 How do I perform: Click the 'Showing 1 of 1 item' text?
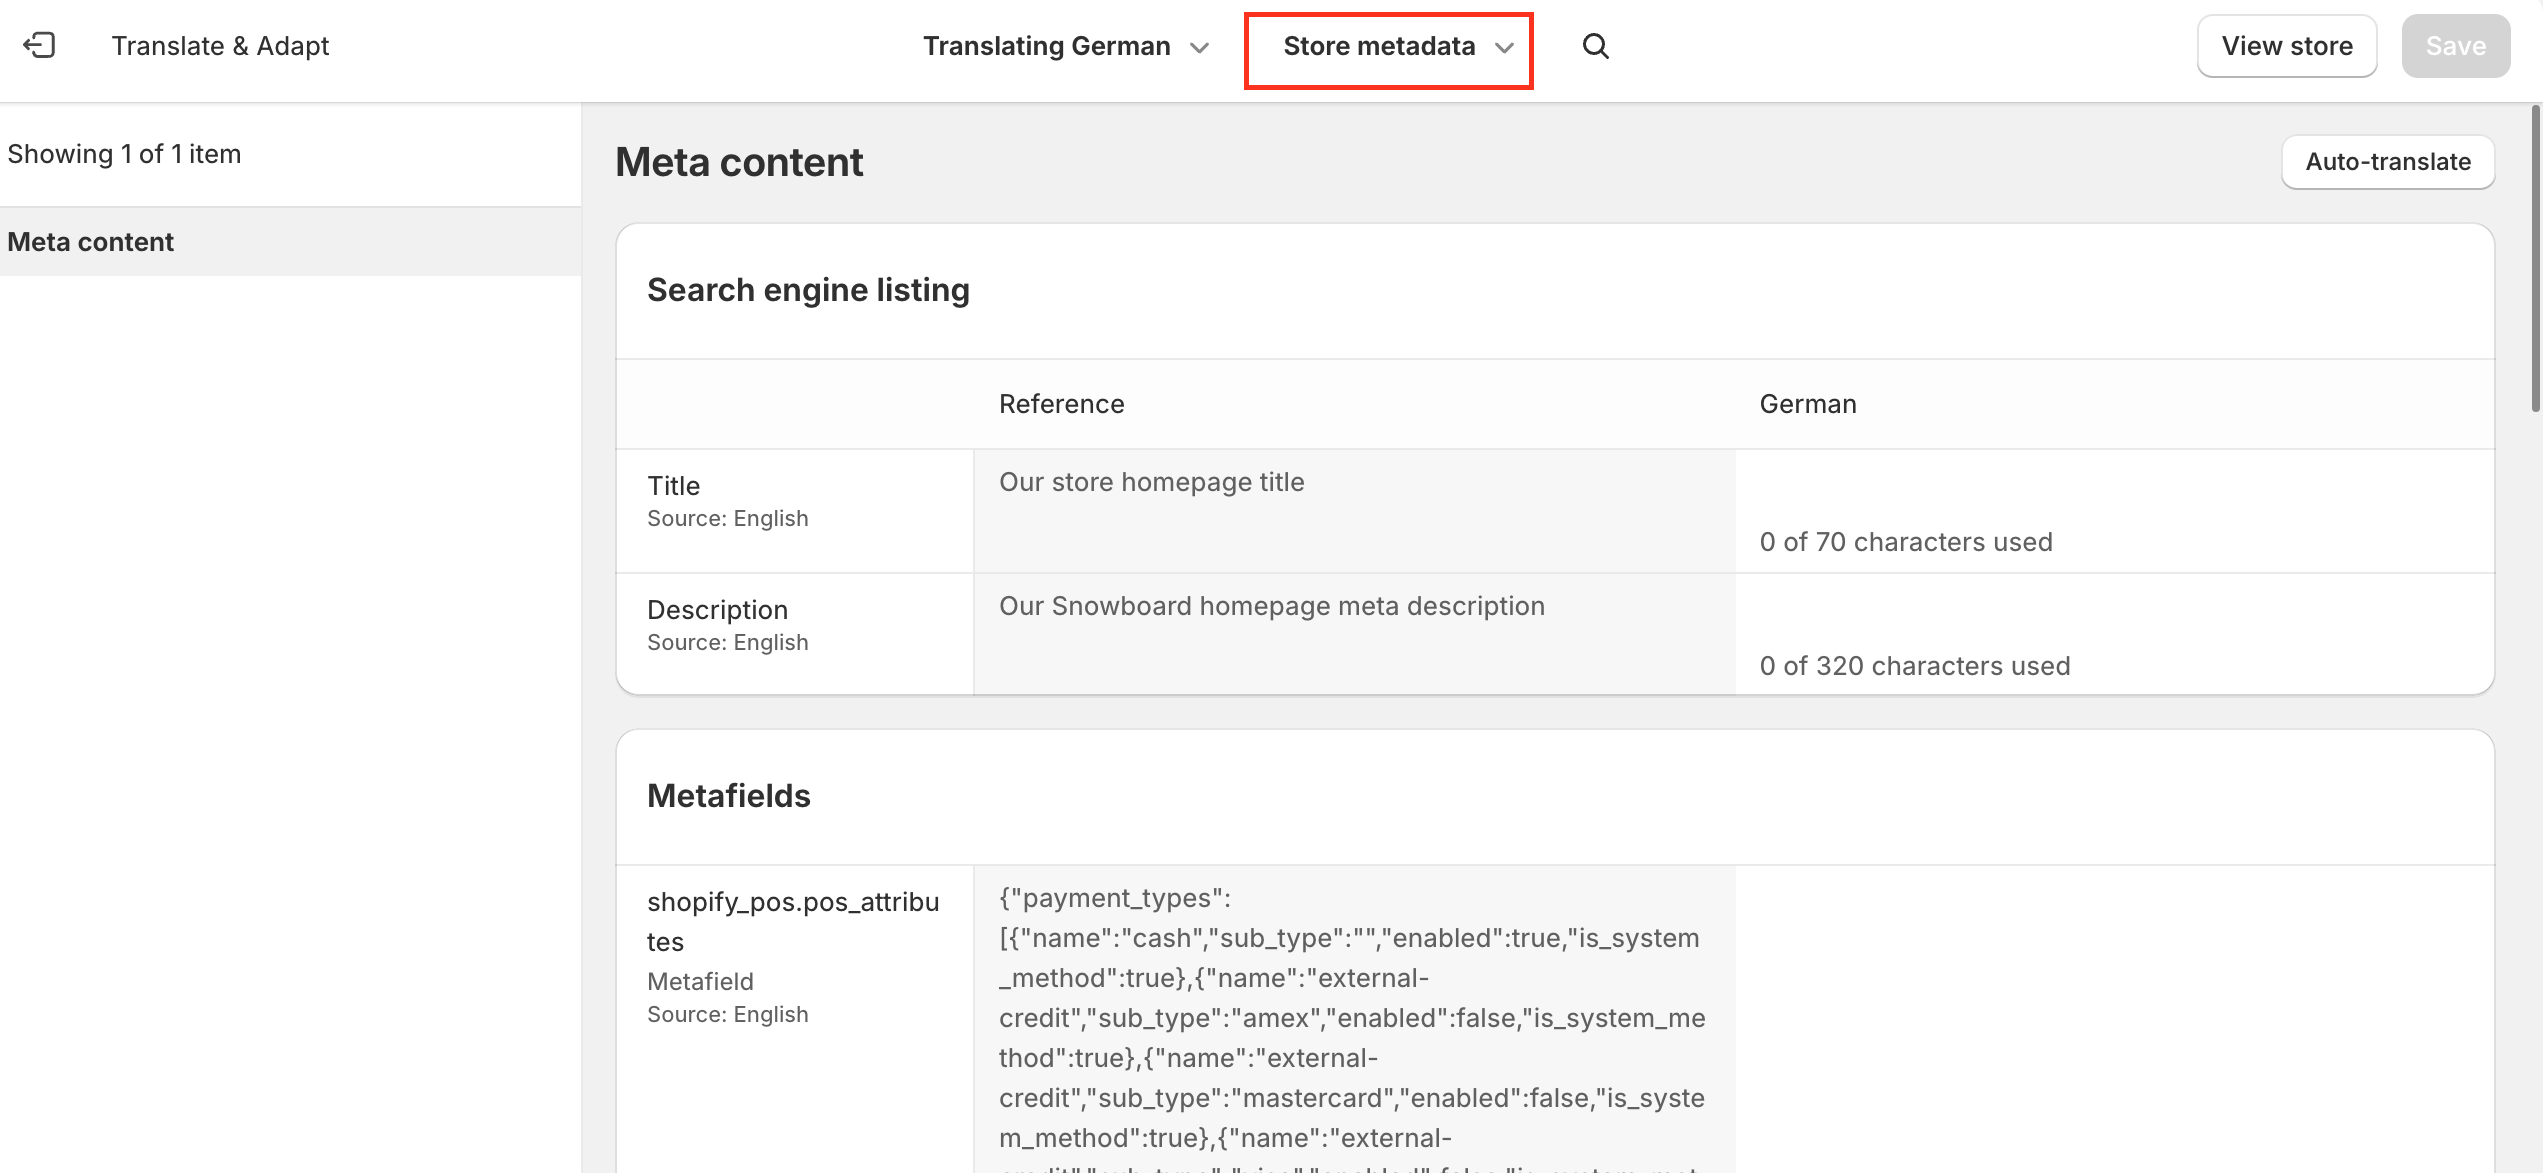pos(124,154)
